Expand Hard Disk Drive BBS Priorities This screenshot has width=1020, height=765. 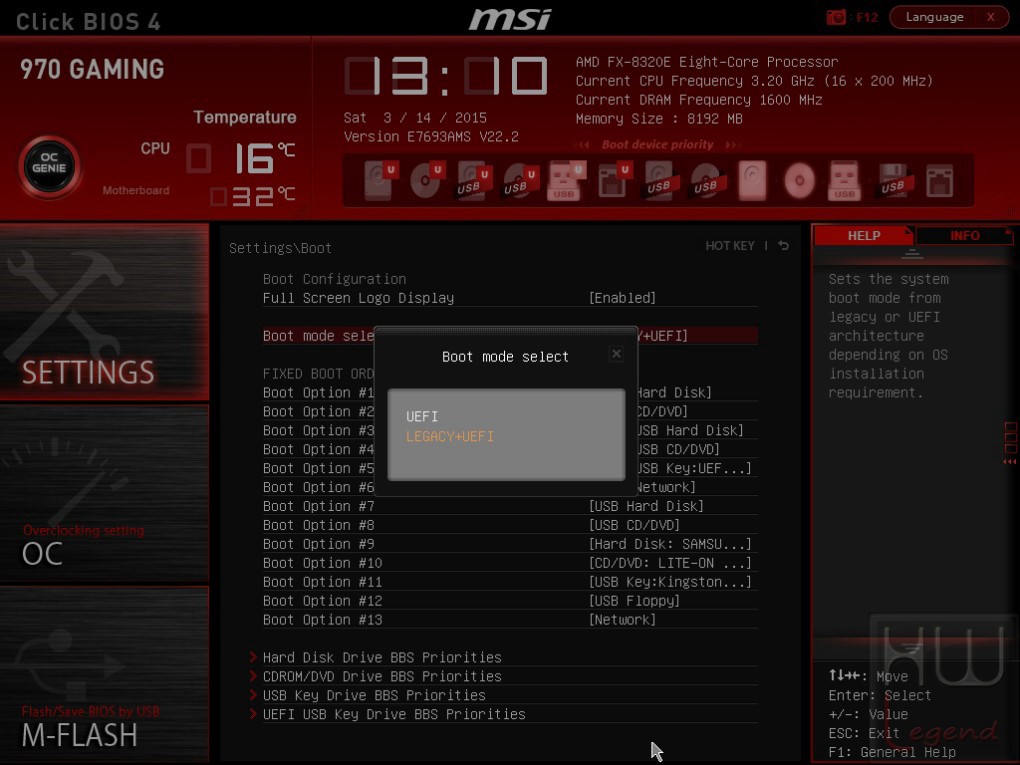pos(382,657)
